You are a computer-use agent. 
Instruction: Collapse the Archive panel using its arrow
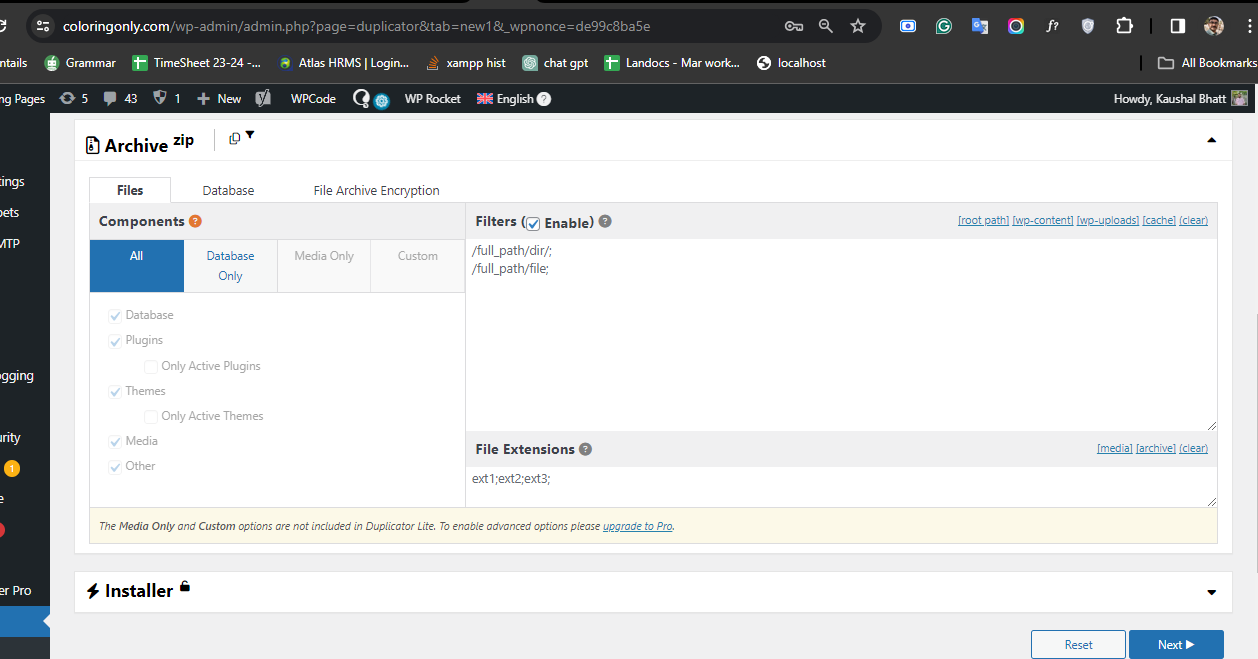click(x=1211, y=141)
